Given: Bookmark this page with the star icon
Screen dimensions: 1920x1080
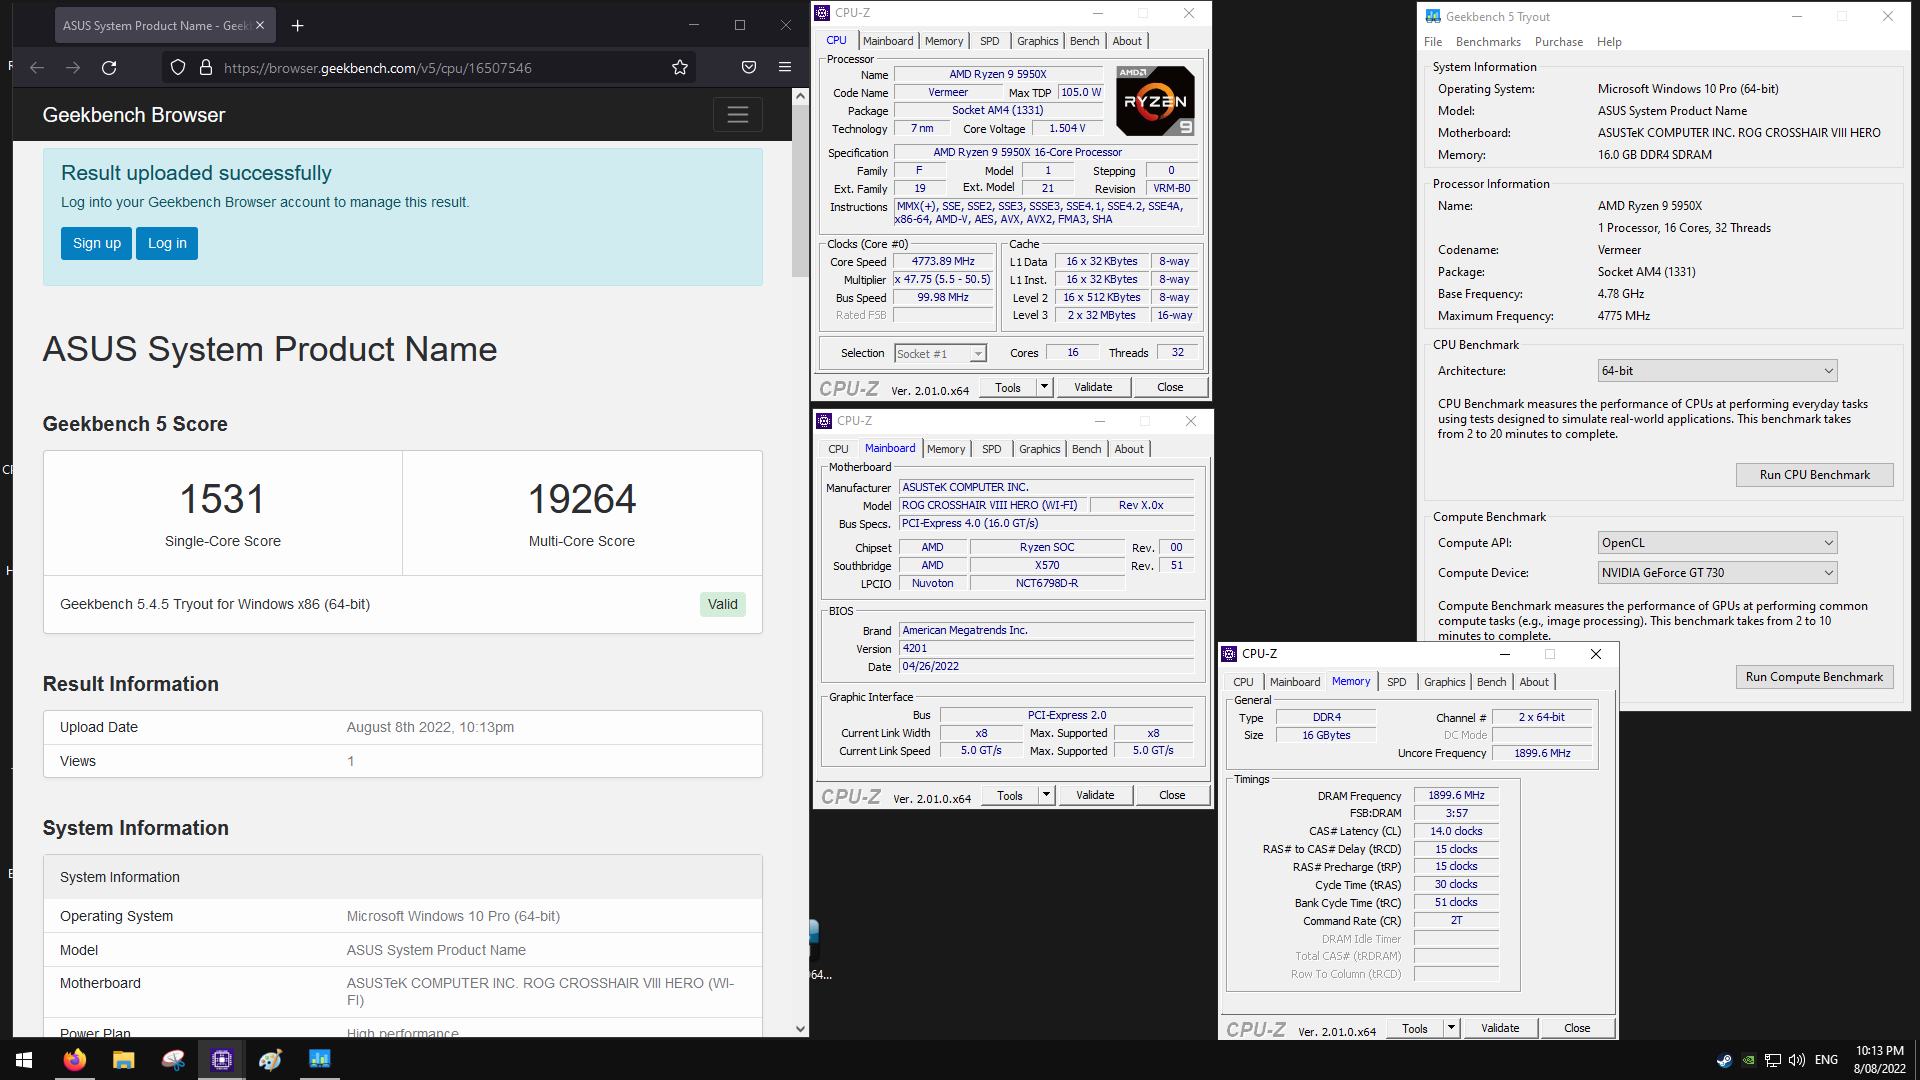Looking at the screenshot, I should [680, 68].
